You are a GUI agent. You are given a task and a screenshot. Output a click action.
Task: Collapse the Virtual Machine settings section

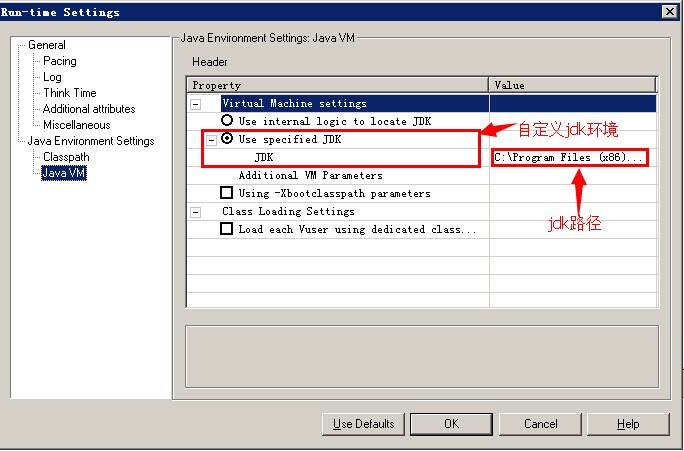(x=196, y=103)
